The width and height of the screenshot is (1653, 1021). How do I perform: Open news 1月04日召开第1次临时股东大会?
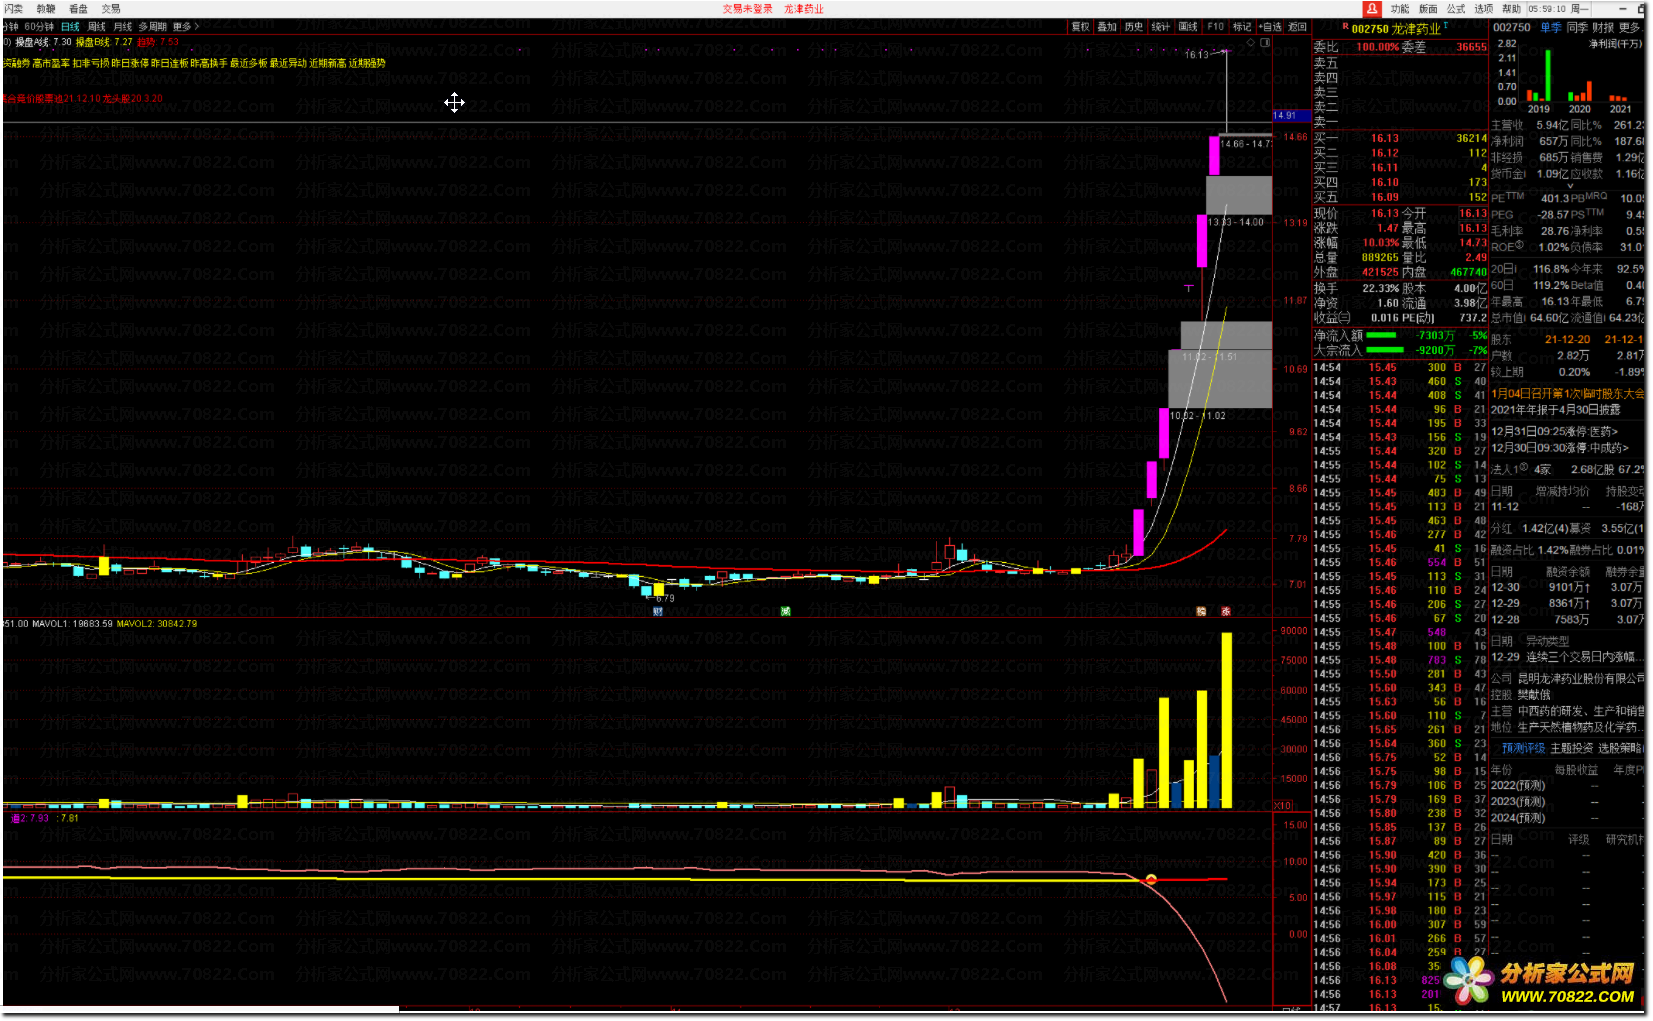[x=1567, y=394]
